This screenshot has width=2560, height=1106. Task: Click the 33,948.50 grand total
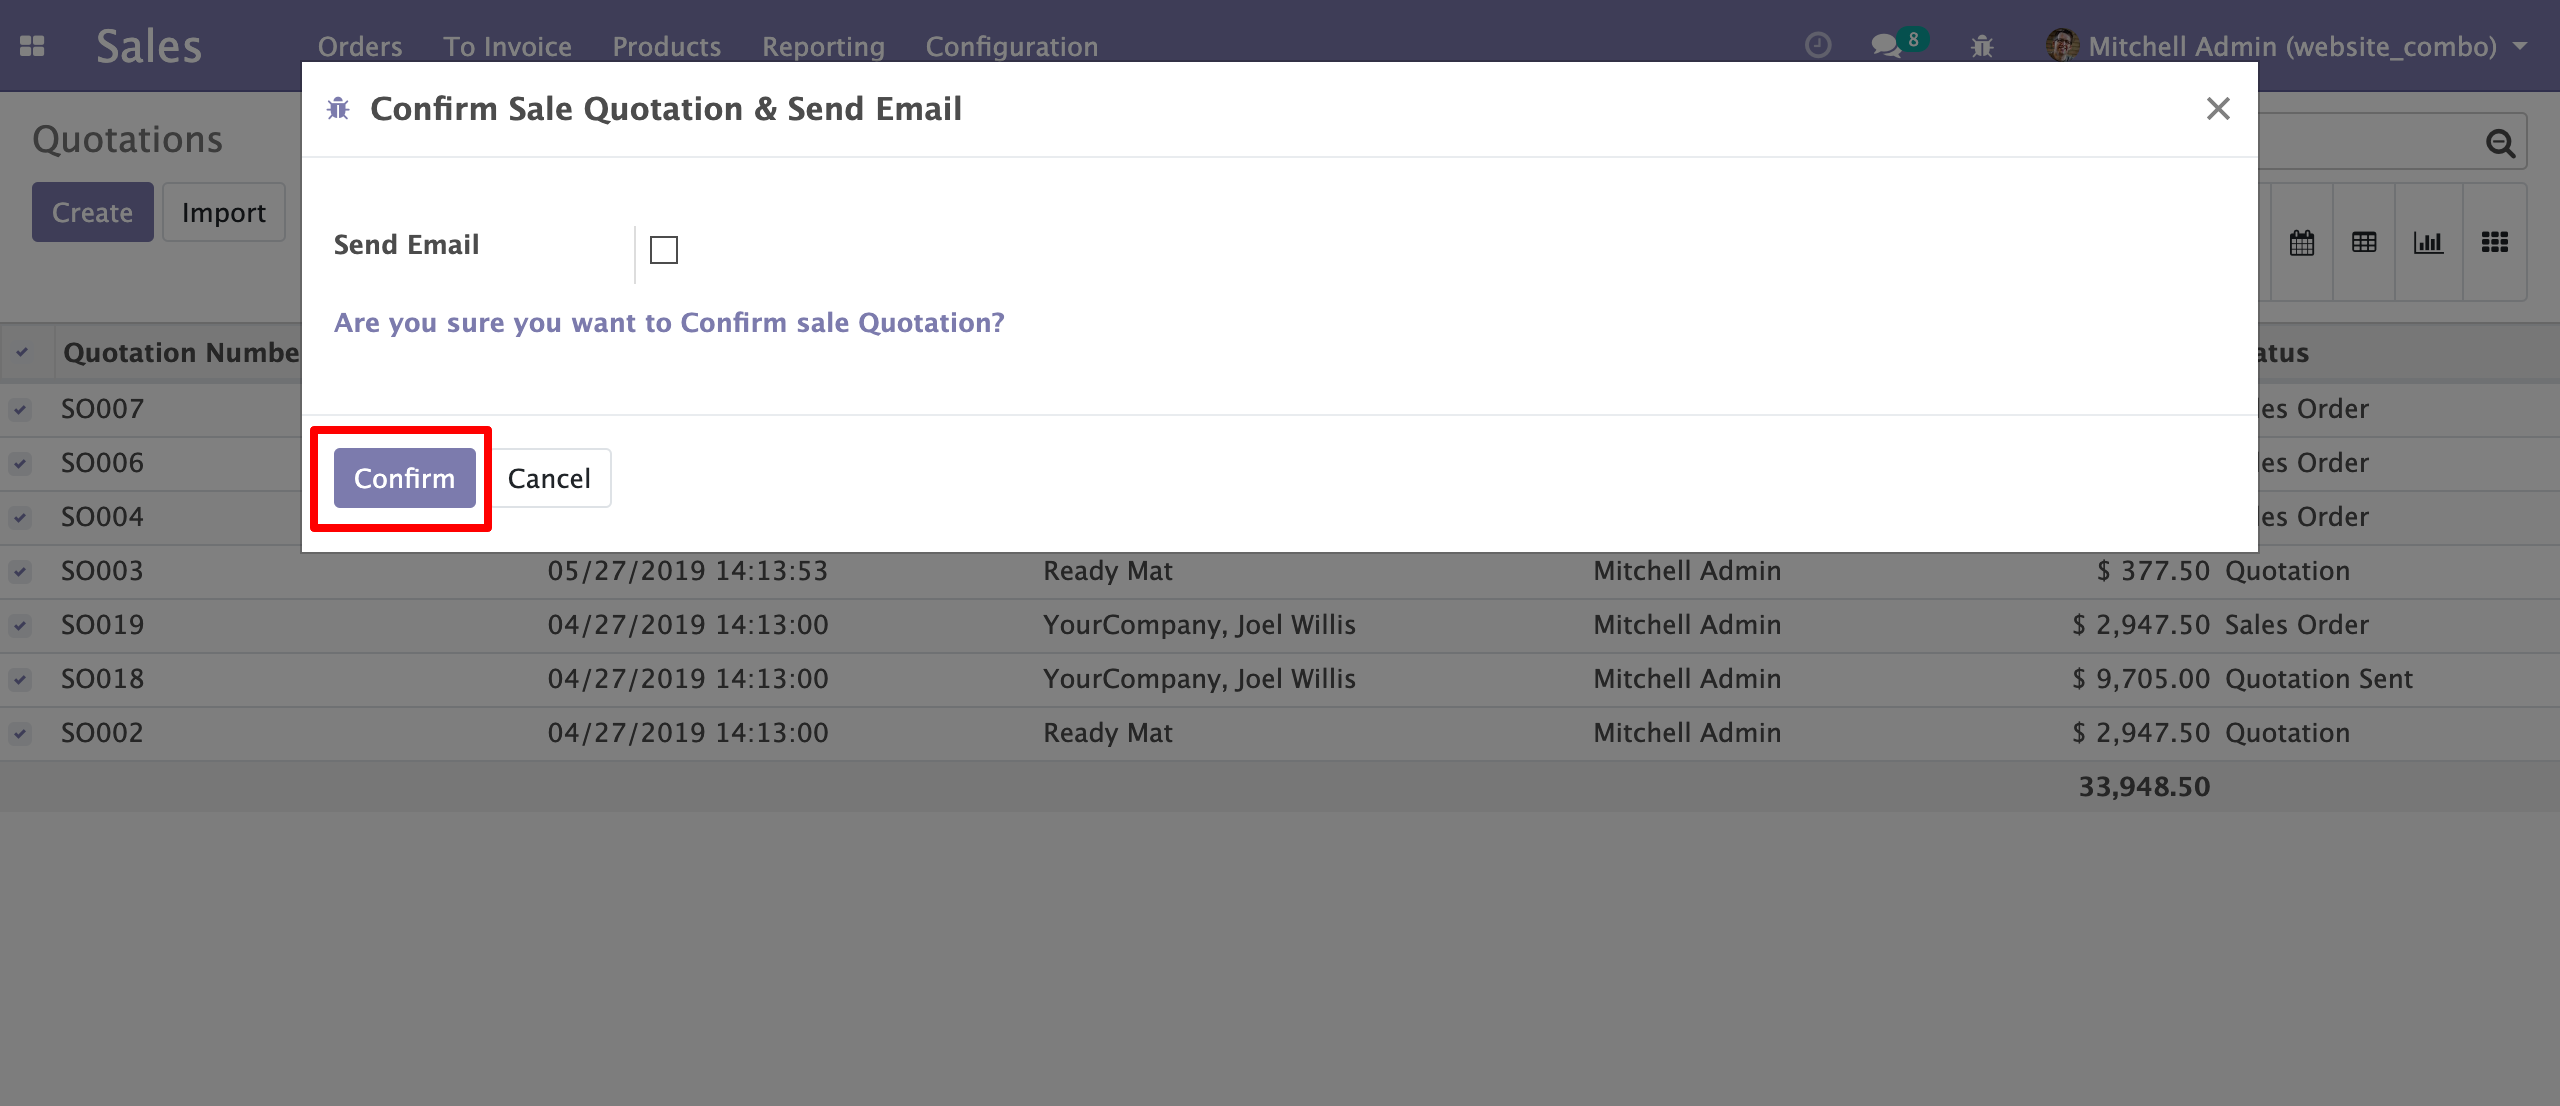click(2144, 787)
